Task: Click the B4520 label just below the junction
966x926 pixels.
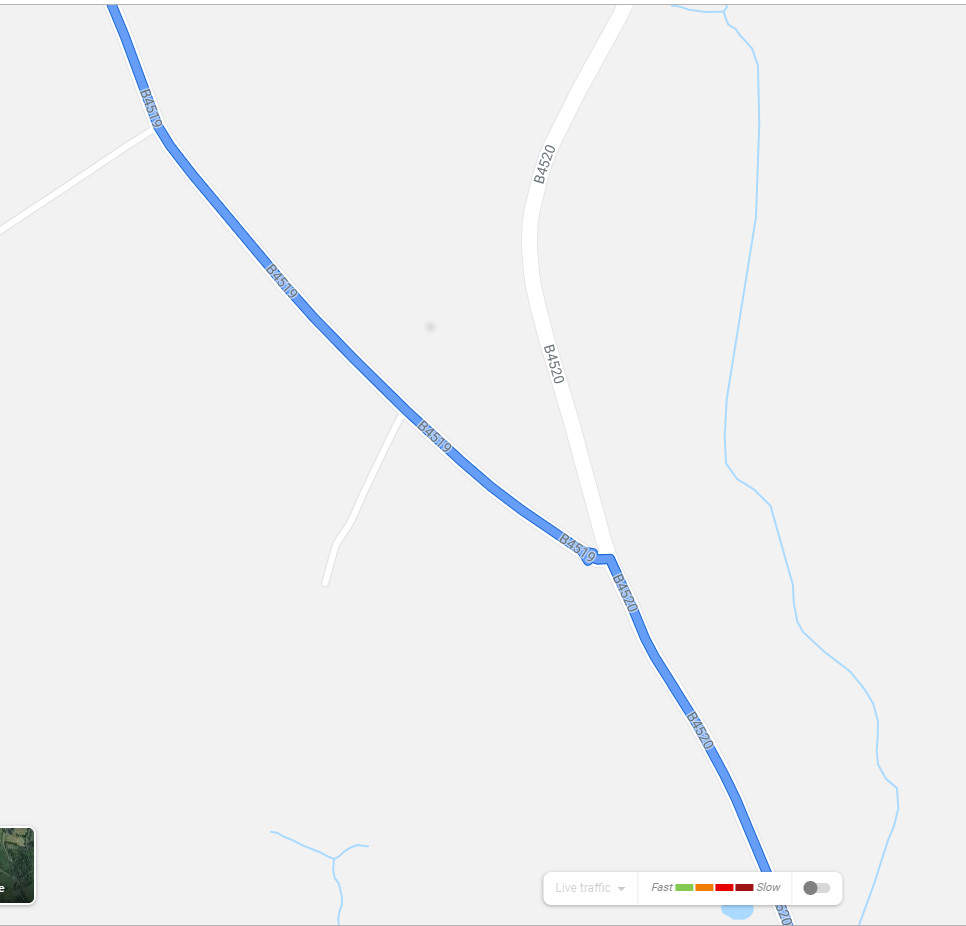Action: coord(625,593)
